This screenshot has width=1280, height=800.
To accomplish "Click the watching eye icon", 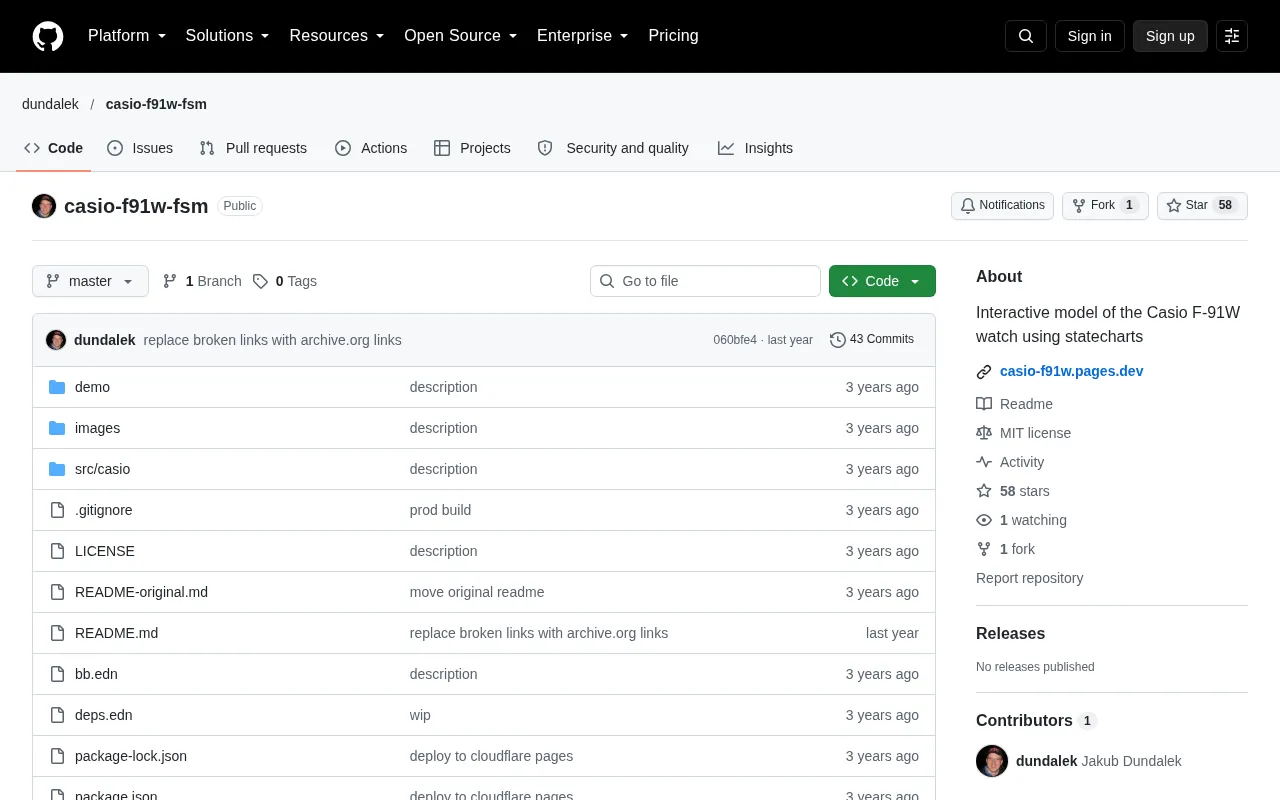I will click(984, 520).
